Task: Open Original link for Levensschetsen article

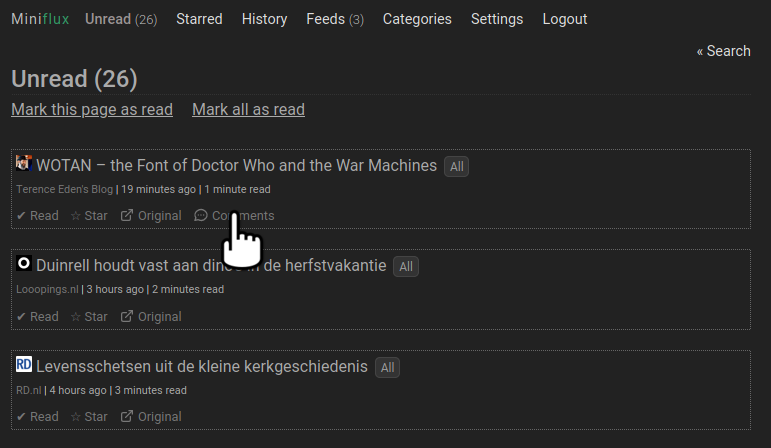Action: click(151, 417)
